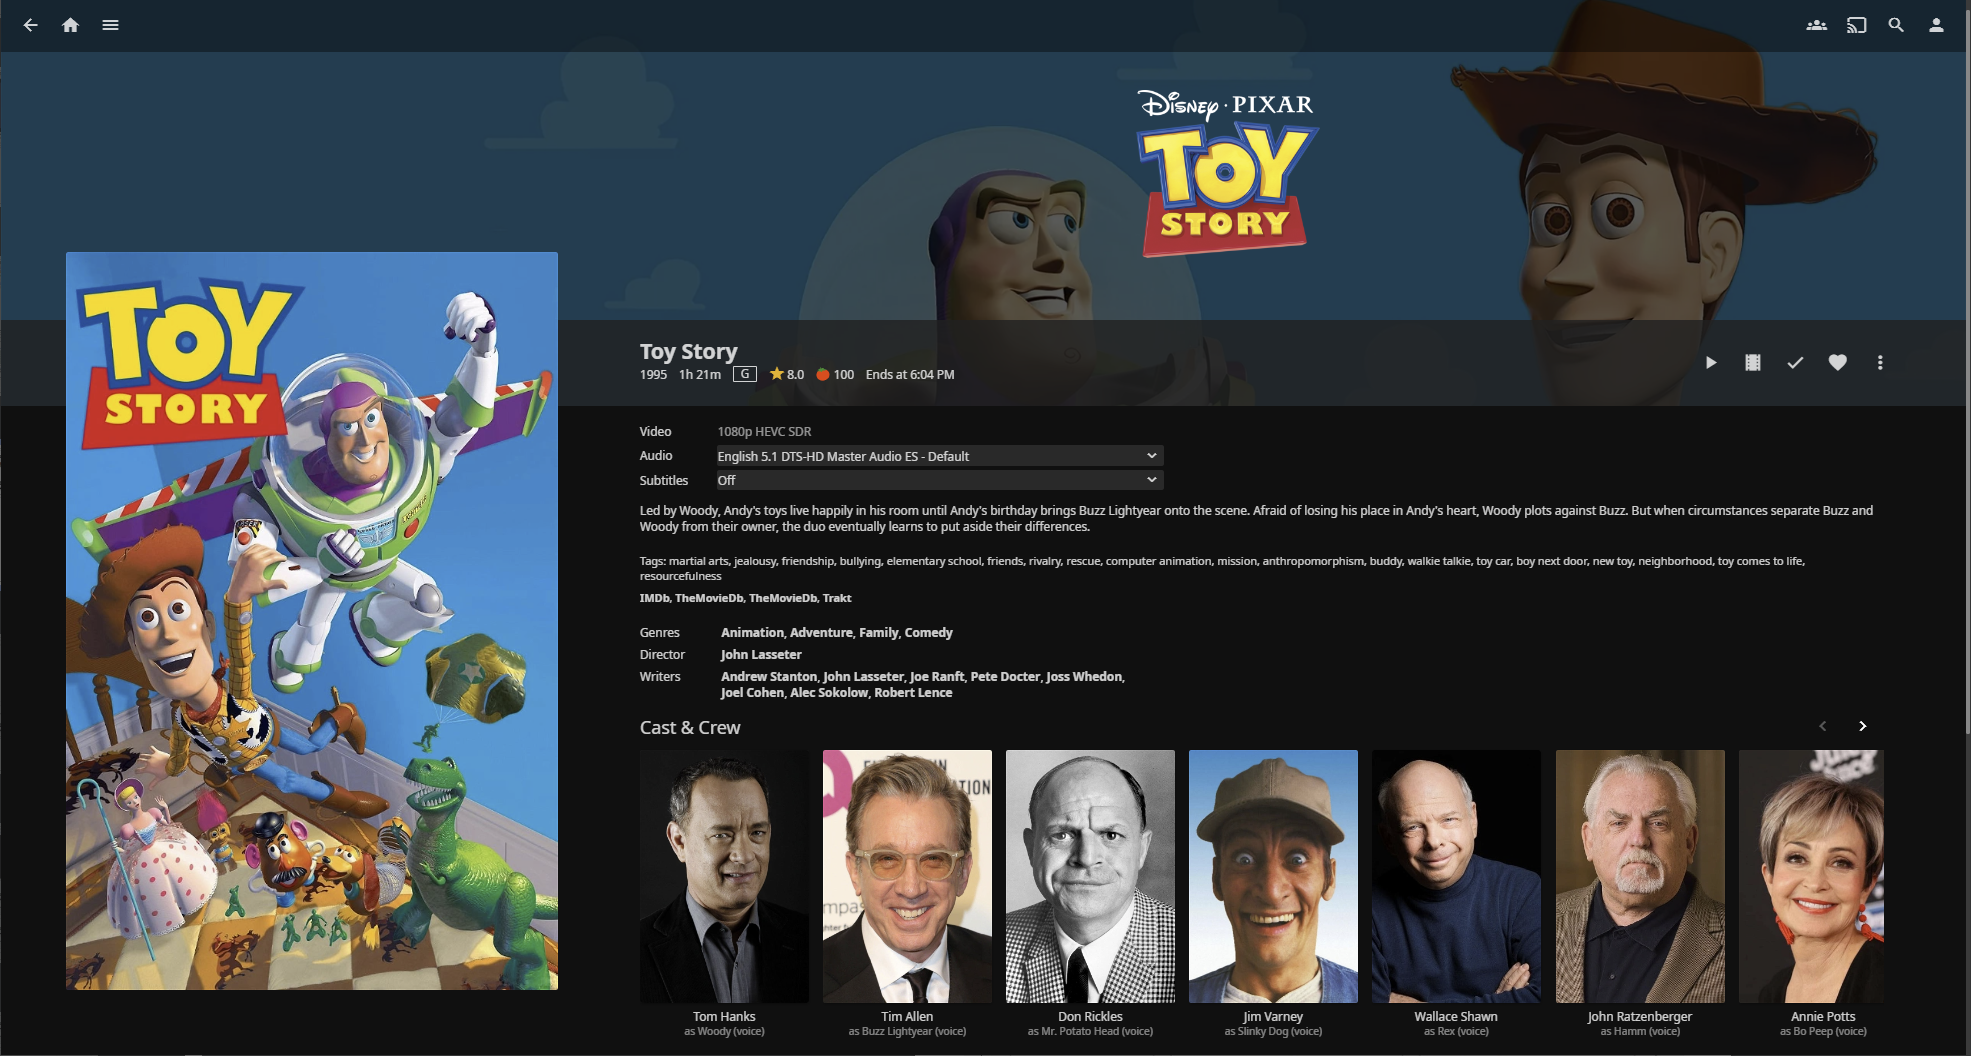Open director John Lasseter's page
1971x1056 pixels.
tap(761, 655)
